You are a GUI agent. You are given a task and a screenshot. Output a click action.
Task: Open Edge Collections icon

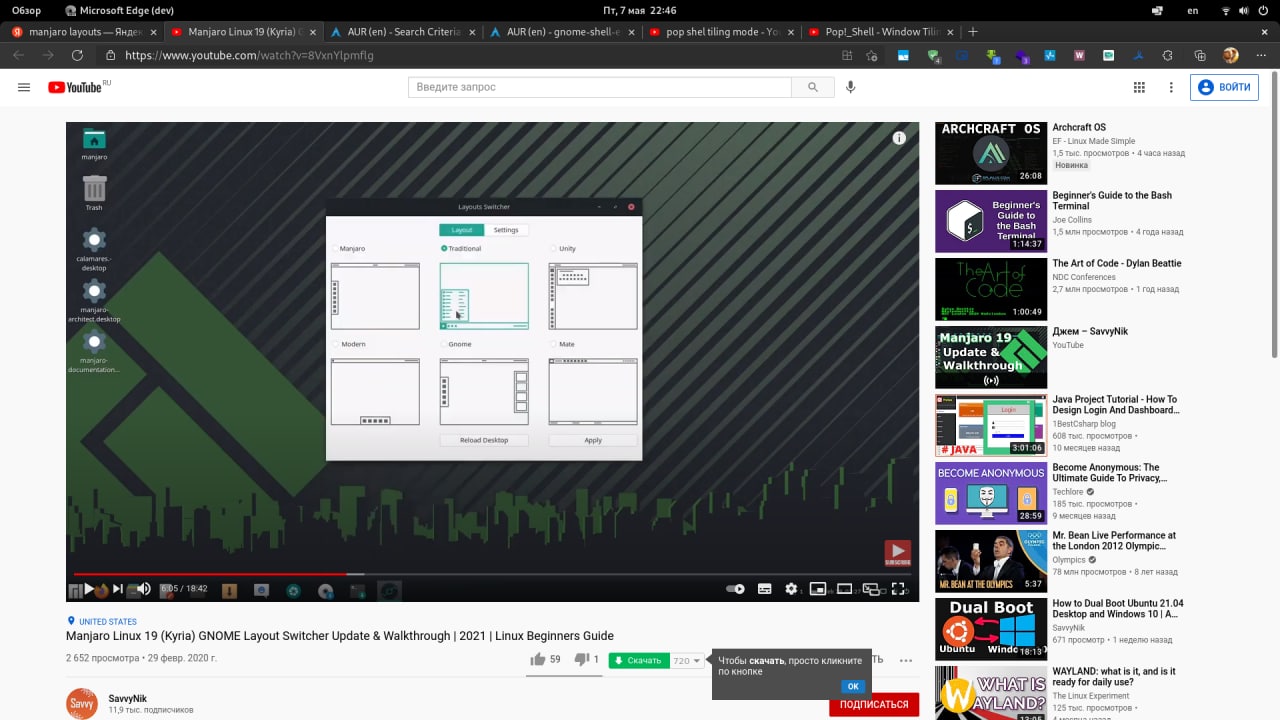point(1198,56)
